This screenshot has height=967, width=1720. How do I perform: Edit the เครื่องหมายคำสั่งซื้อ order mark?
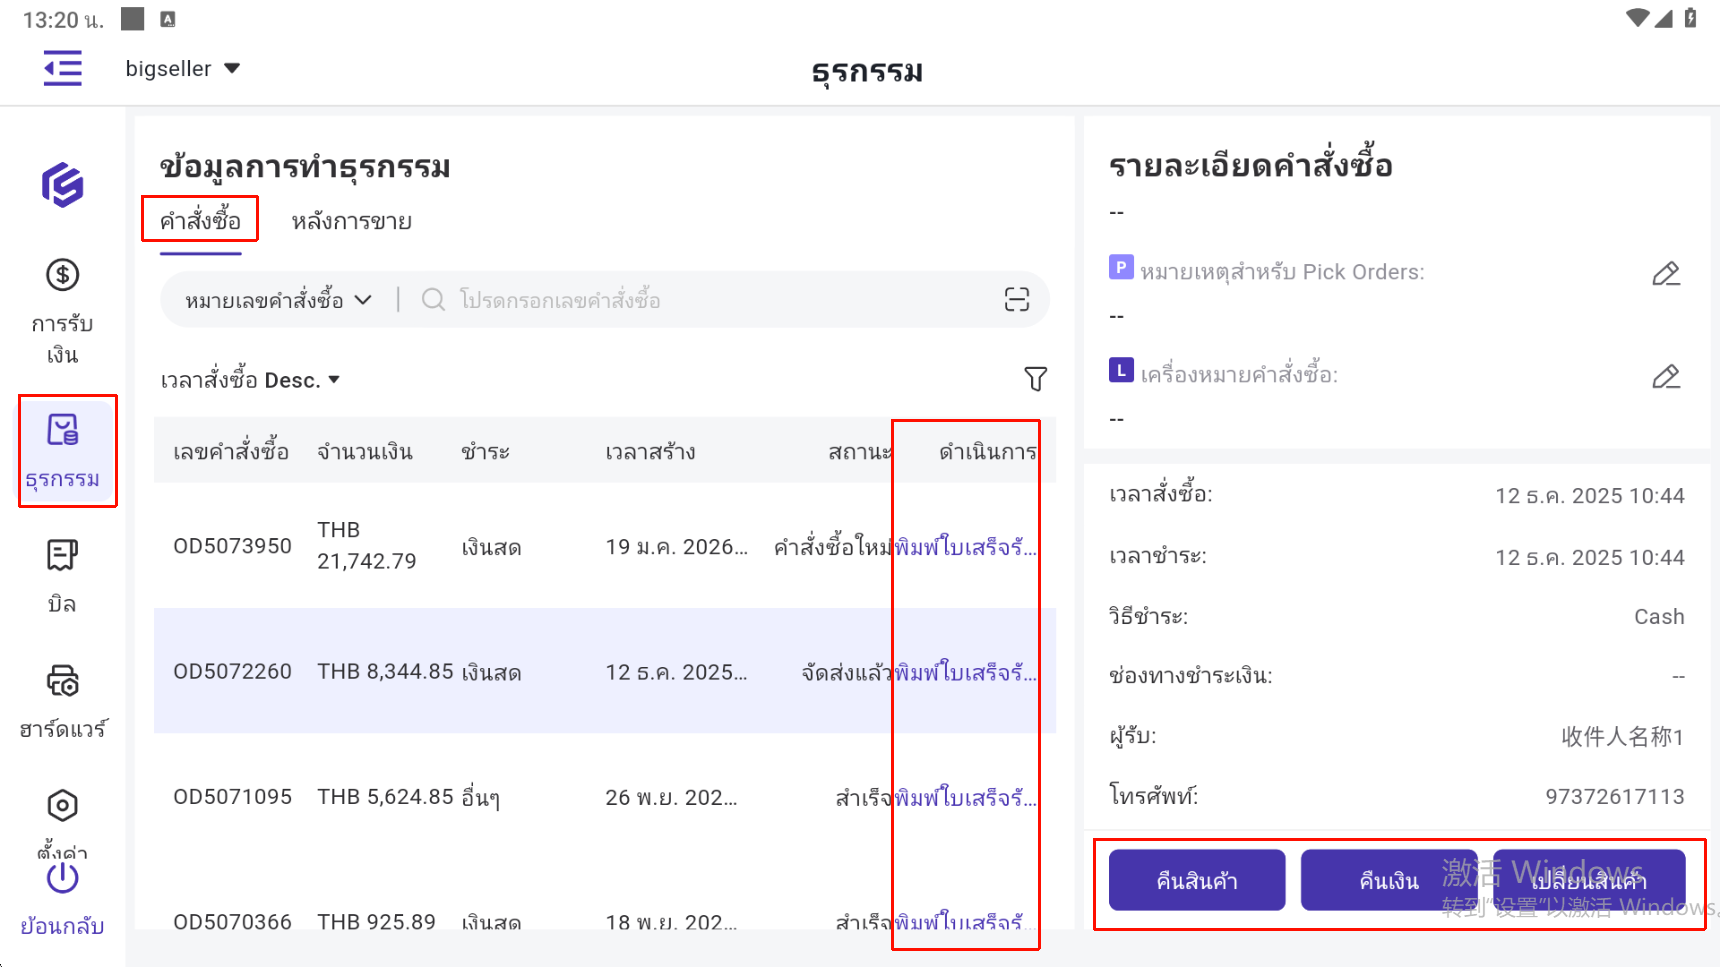pyautogui.click(x=1665, y=377)
